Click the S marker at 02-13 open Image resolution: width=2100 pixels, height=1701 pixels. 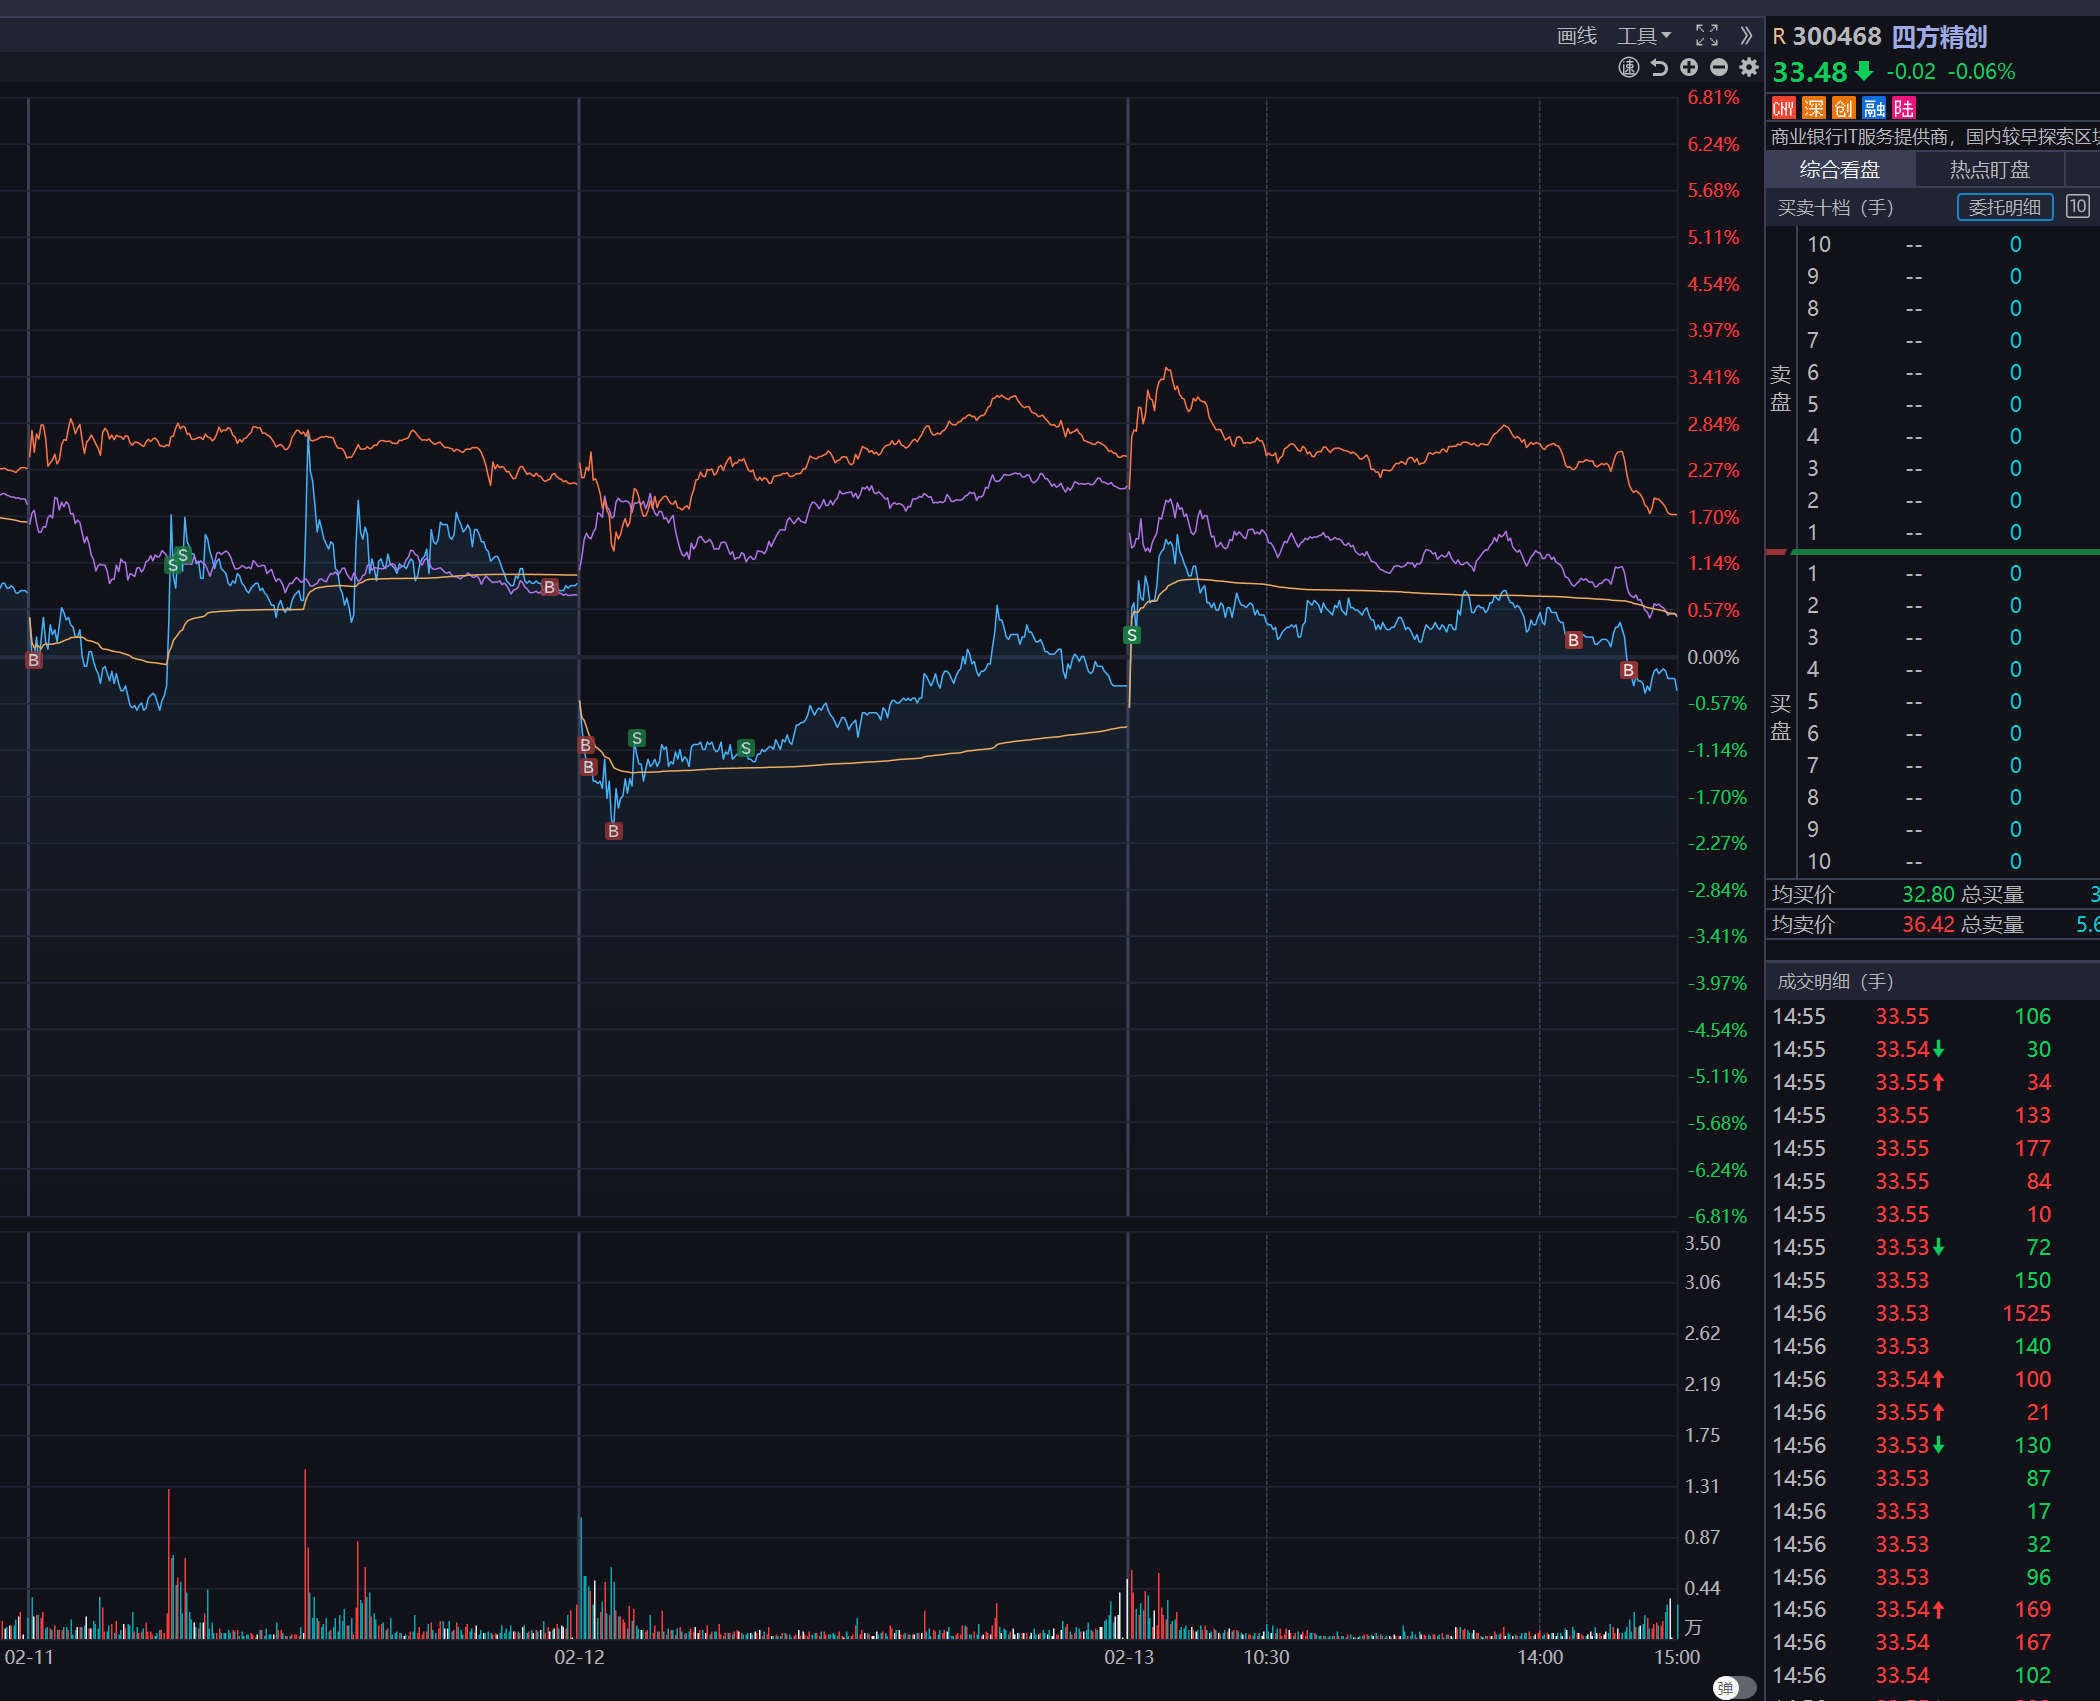click(x=1132, y=635)
